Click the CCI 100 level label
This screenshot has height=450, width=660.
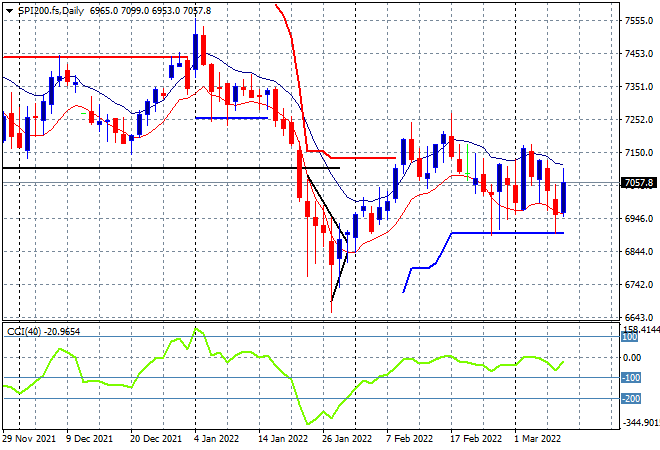[632, 337]
